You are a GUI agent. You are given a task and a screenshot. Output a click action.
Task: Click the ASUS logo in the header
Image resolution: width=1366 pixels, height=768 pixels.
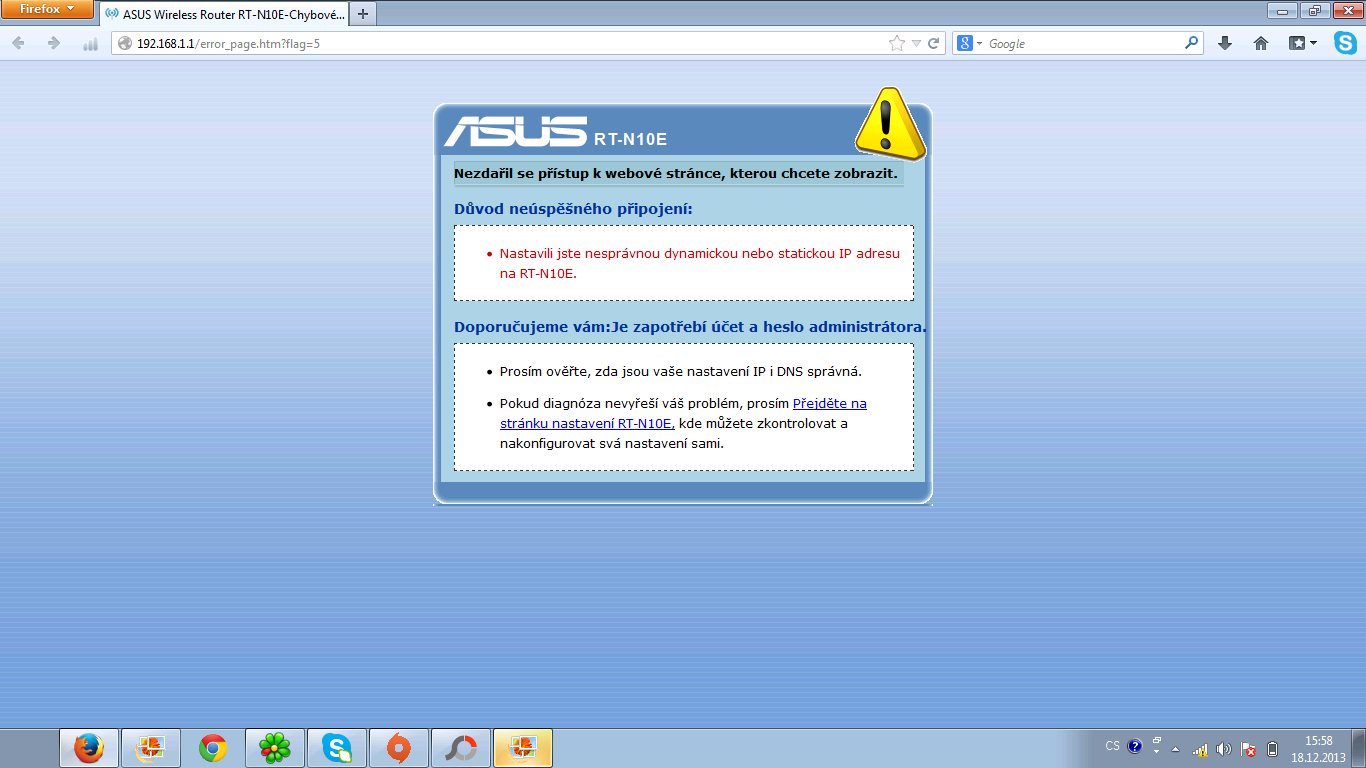[515, 131]
